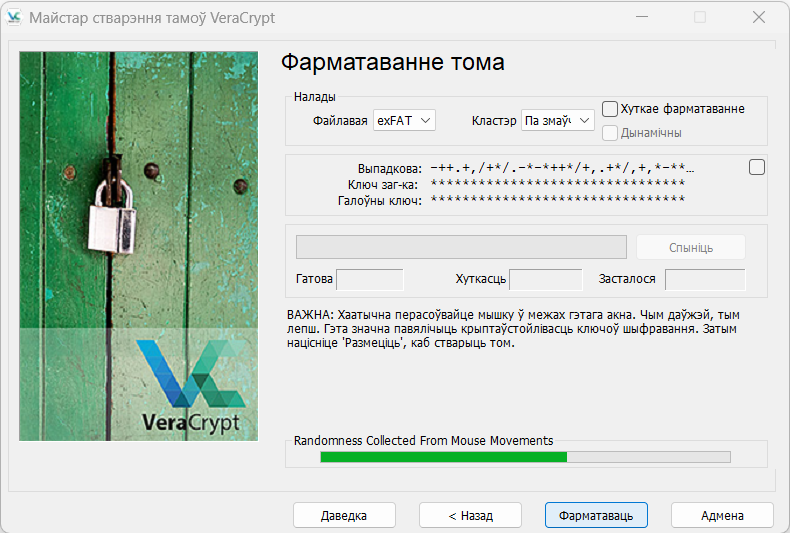The height and width of the screenshot is (533, 790).
Task: Open the Файлавая exFAT dropdown
Action: pyautogui.click(x=404, y=121)
